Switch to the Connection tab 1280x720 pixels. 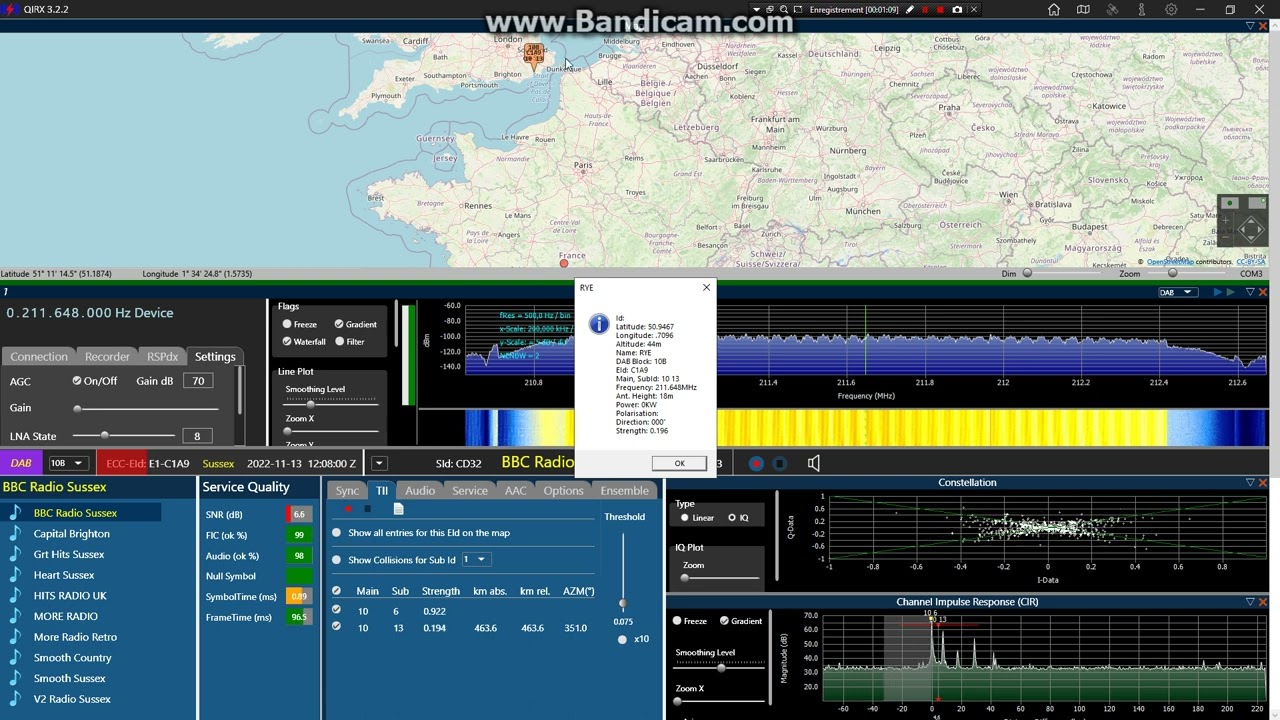pyautogui.click(x=39, y=356)
